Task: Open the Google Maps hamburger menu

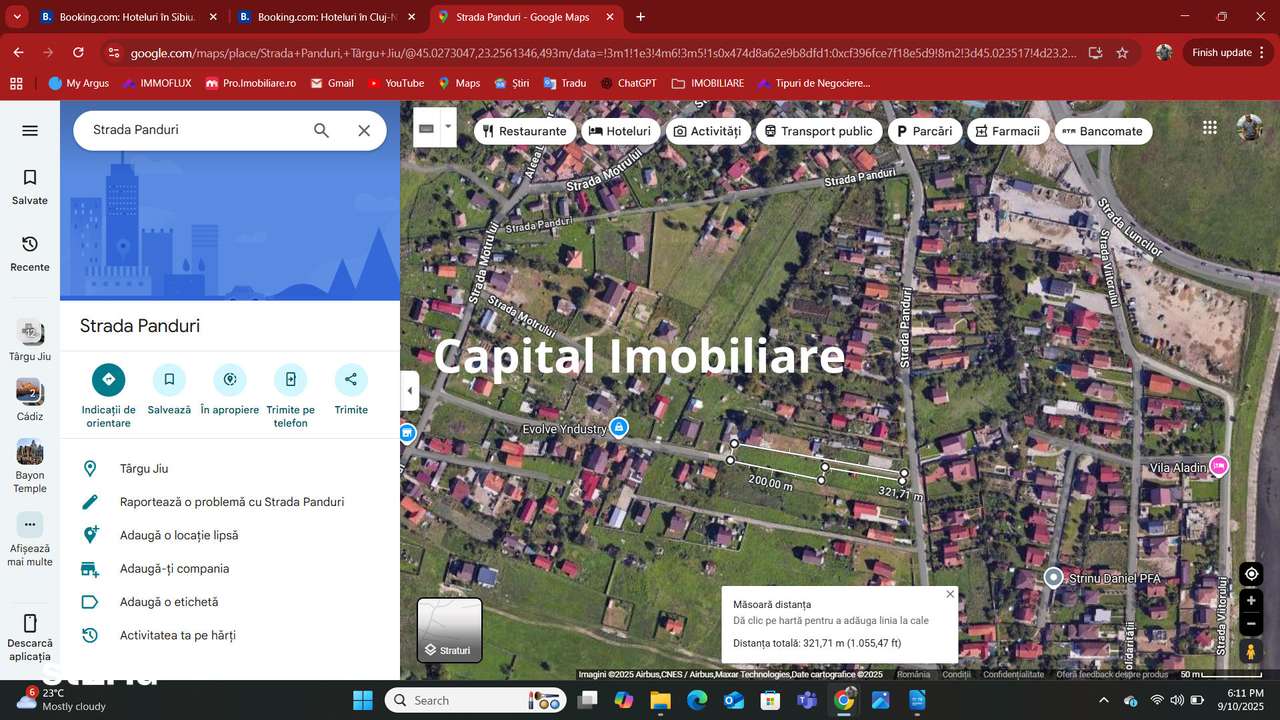Action: point(29,130)
